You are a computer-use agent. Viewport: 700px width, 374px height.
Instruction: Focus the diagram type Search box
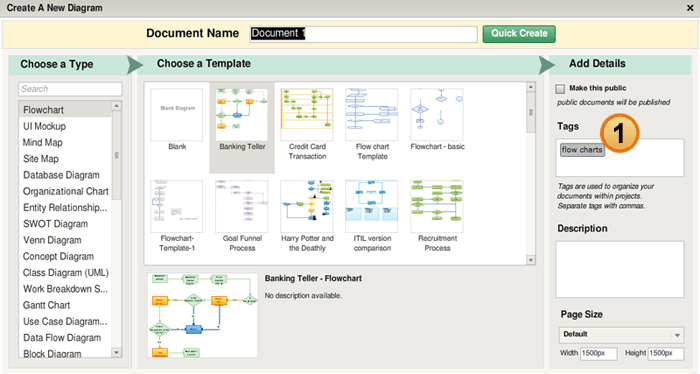pos(70,89)
